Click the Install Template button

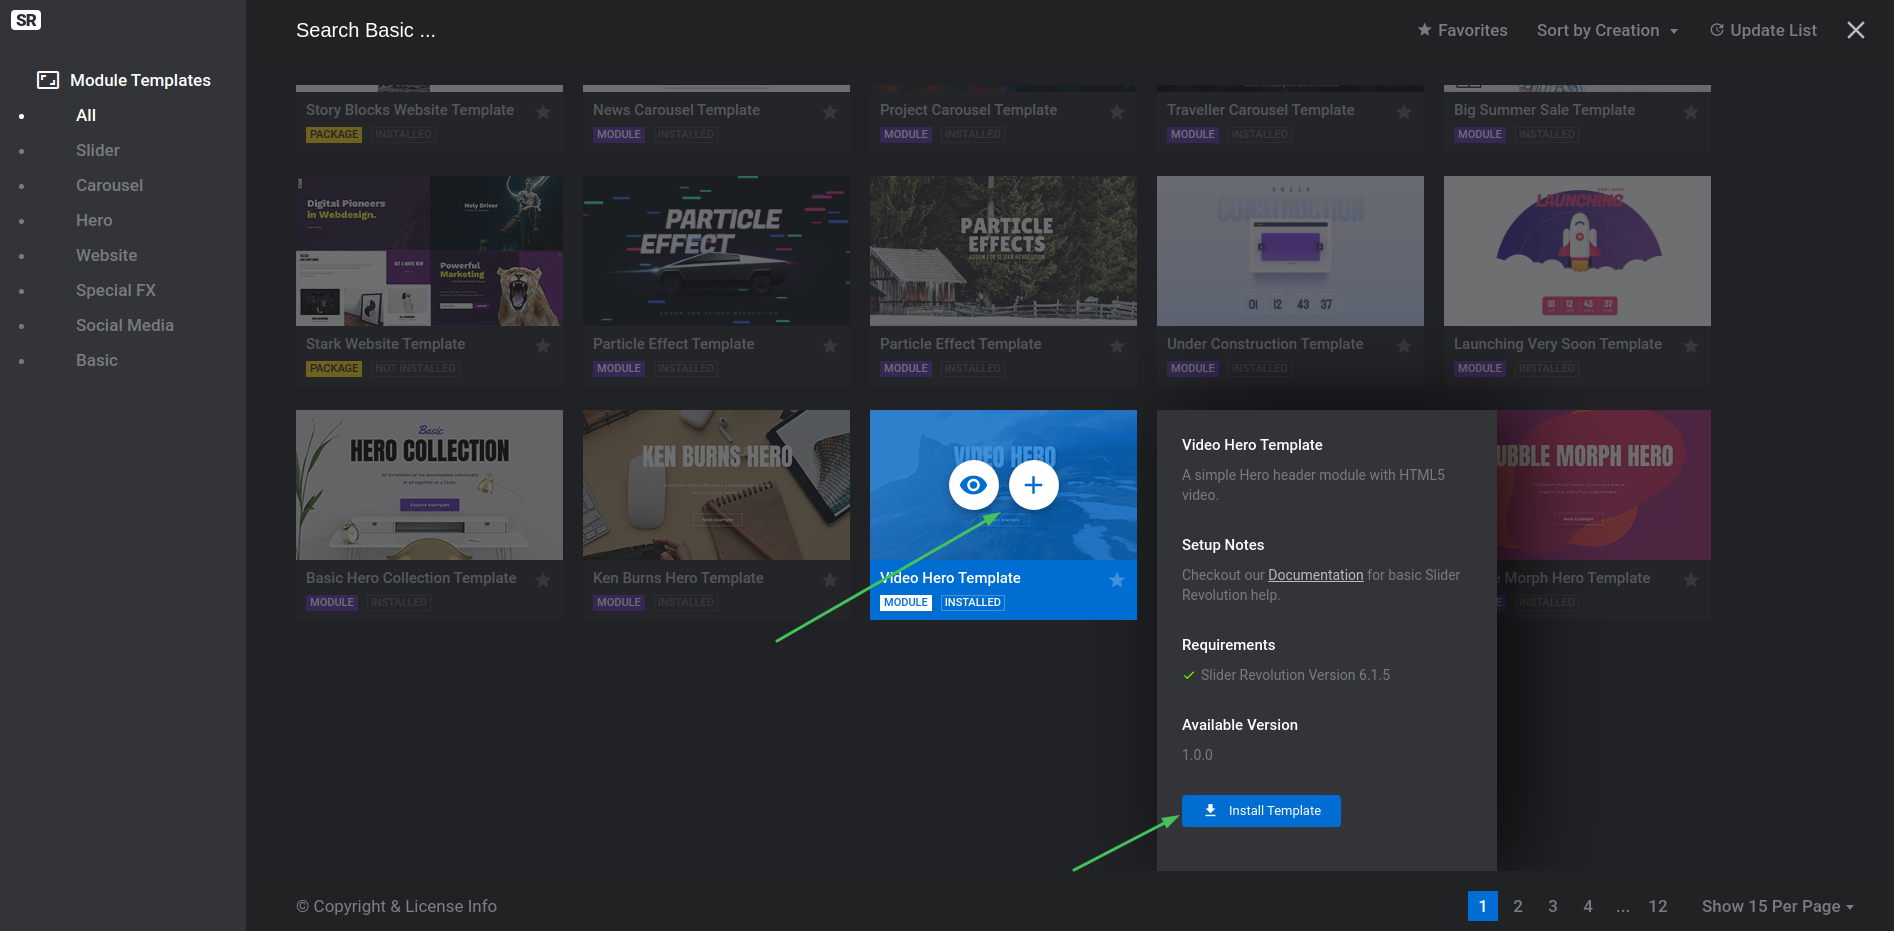[x=1260, y=811]
